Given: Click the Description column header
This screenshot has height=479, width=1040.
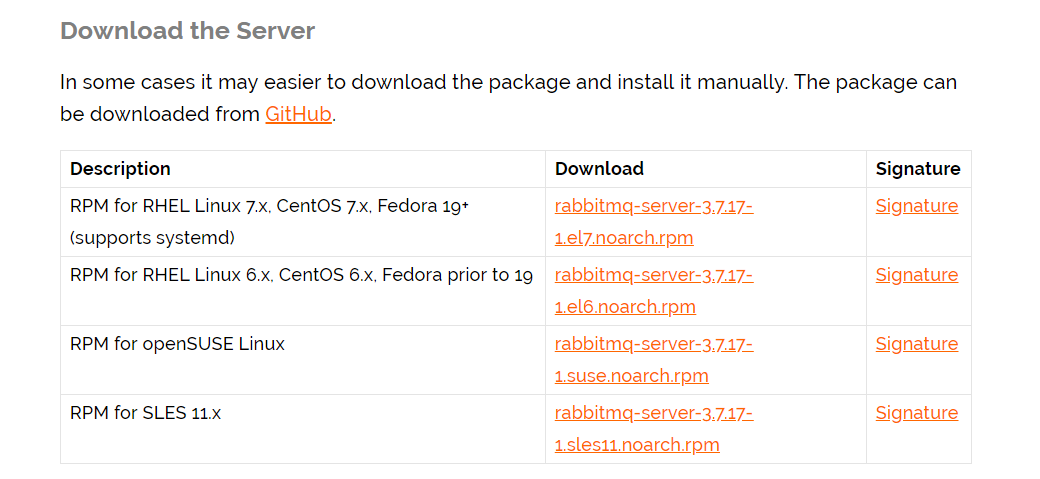Looking at the screenshot, I should point(120,169).
